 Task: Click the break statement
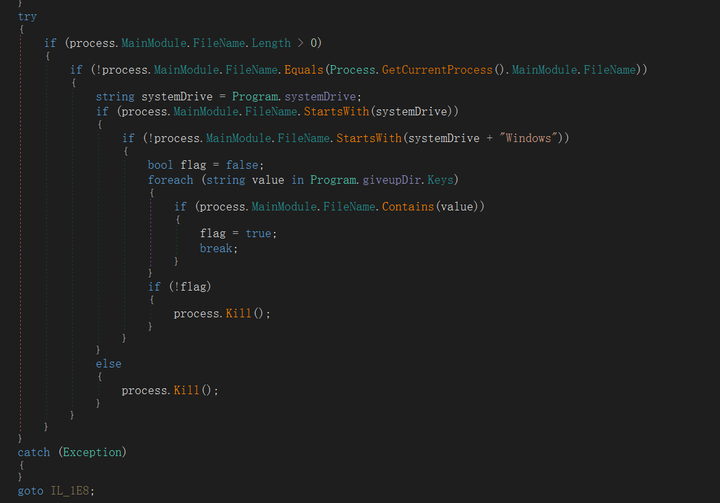[x=217, y=247]
